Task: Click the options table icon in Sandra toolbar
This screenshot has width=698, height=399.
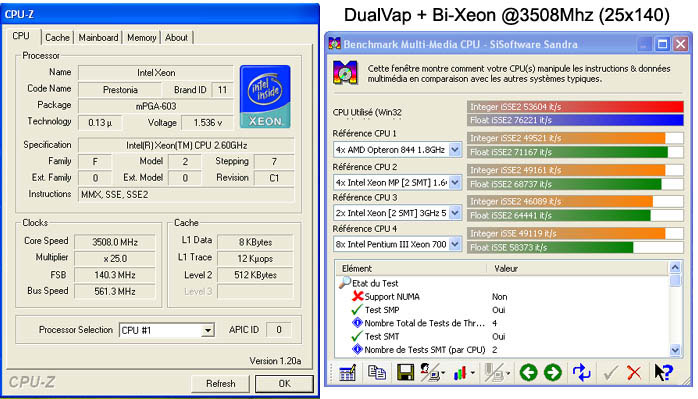Action: pyautogui.click(x=347, y=373)
